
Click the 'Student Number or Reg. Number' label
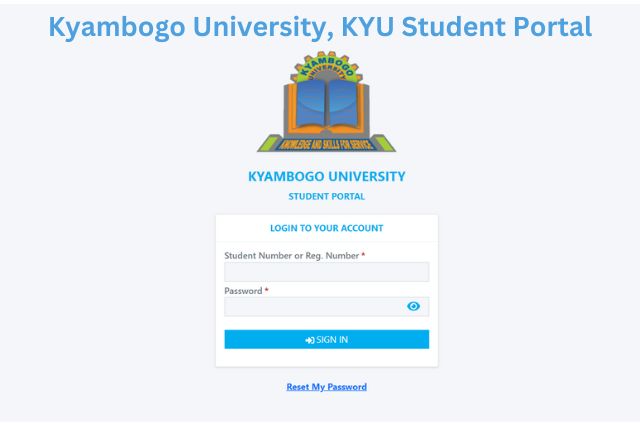pos(291,256)
